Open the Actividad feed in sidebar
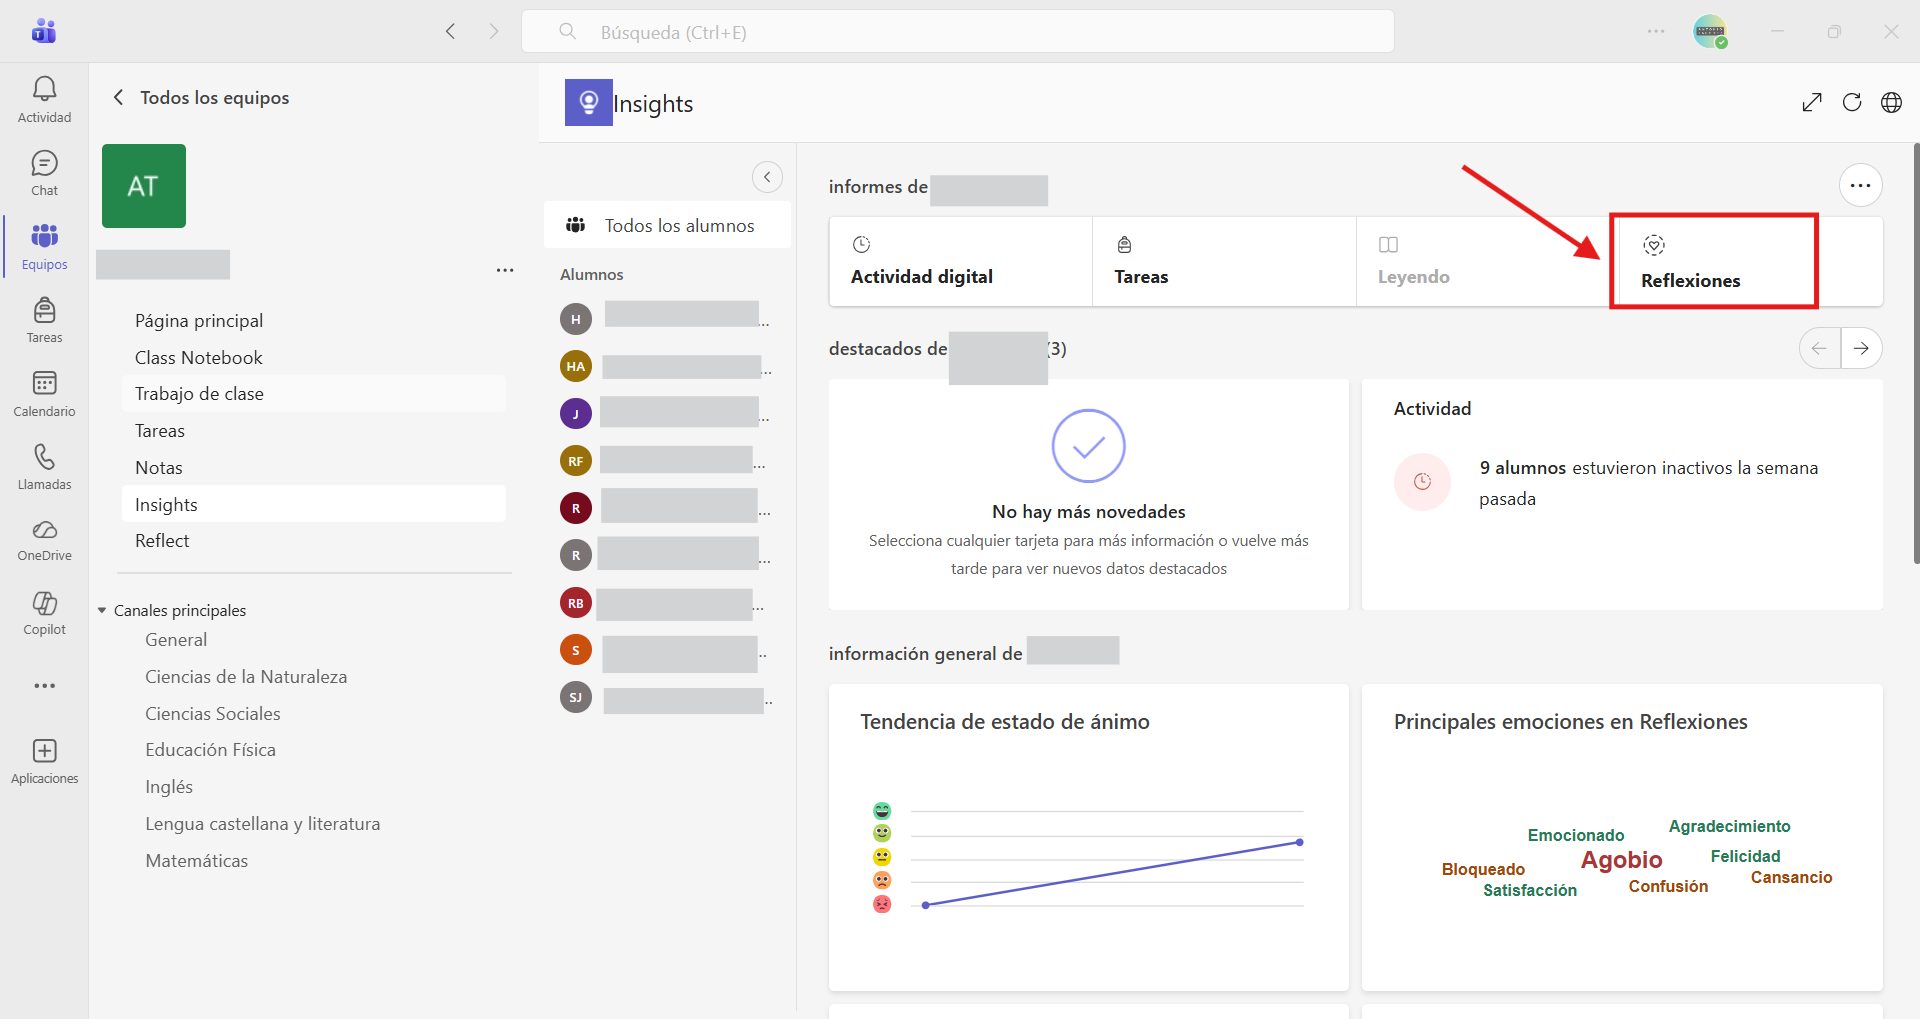Image resolution: width=1920 pixels, height=1019 pixels. tap(44, 100)
